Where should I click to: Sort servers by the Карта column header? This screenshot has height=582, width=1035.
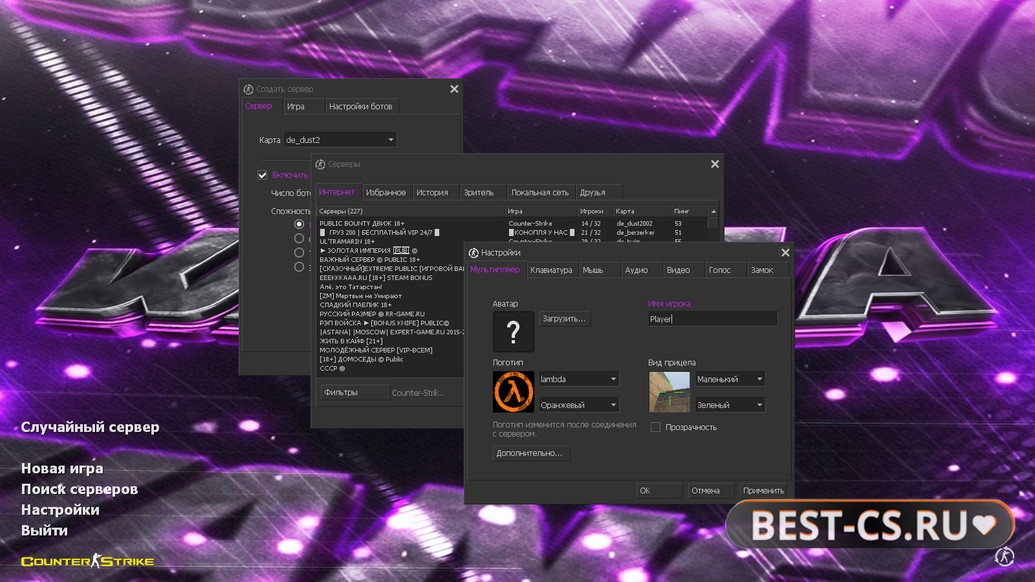point(642,211)
